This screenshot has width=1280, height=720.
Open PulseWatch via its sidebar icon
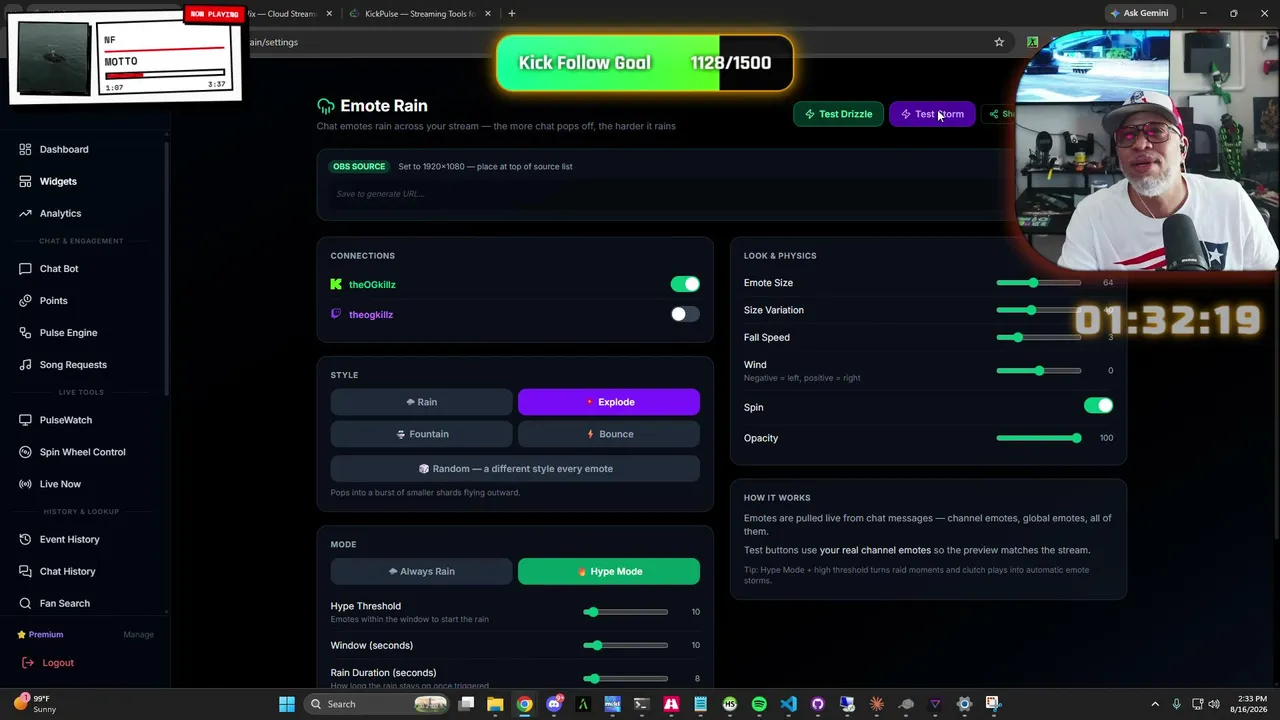(x=25, y=420)
